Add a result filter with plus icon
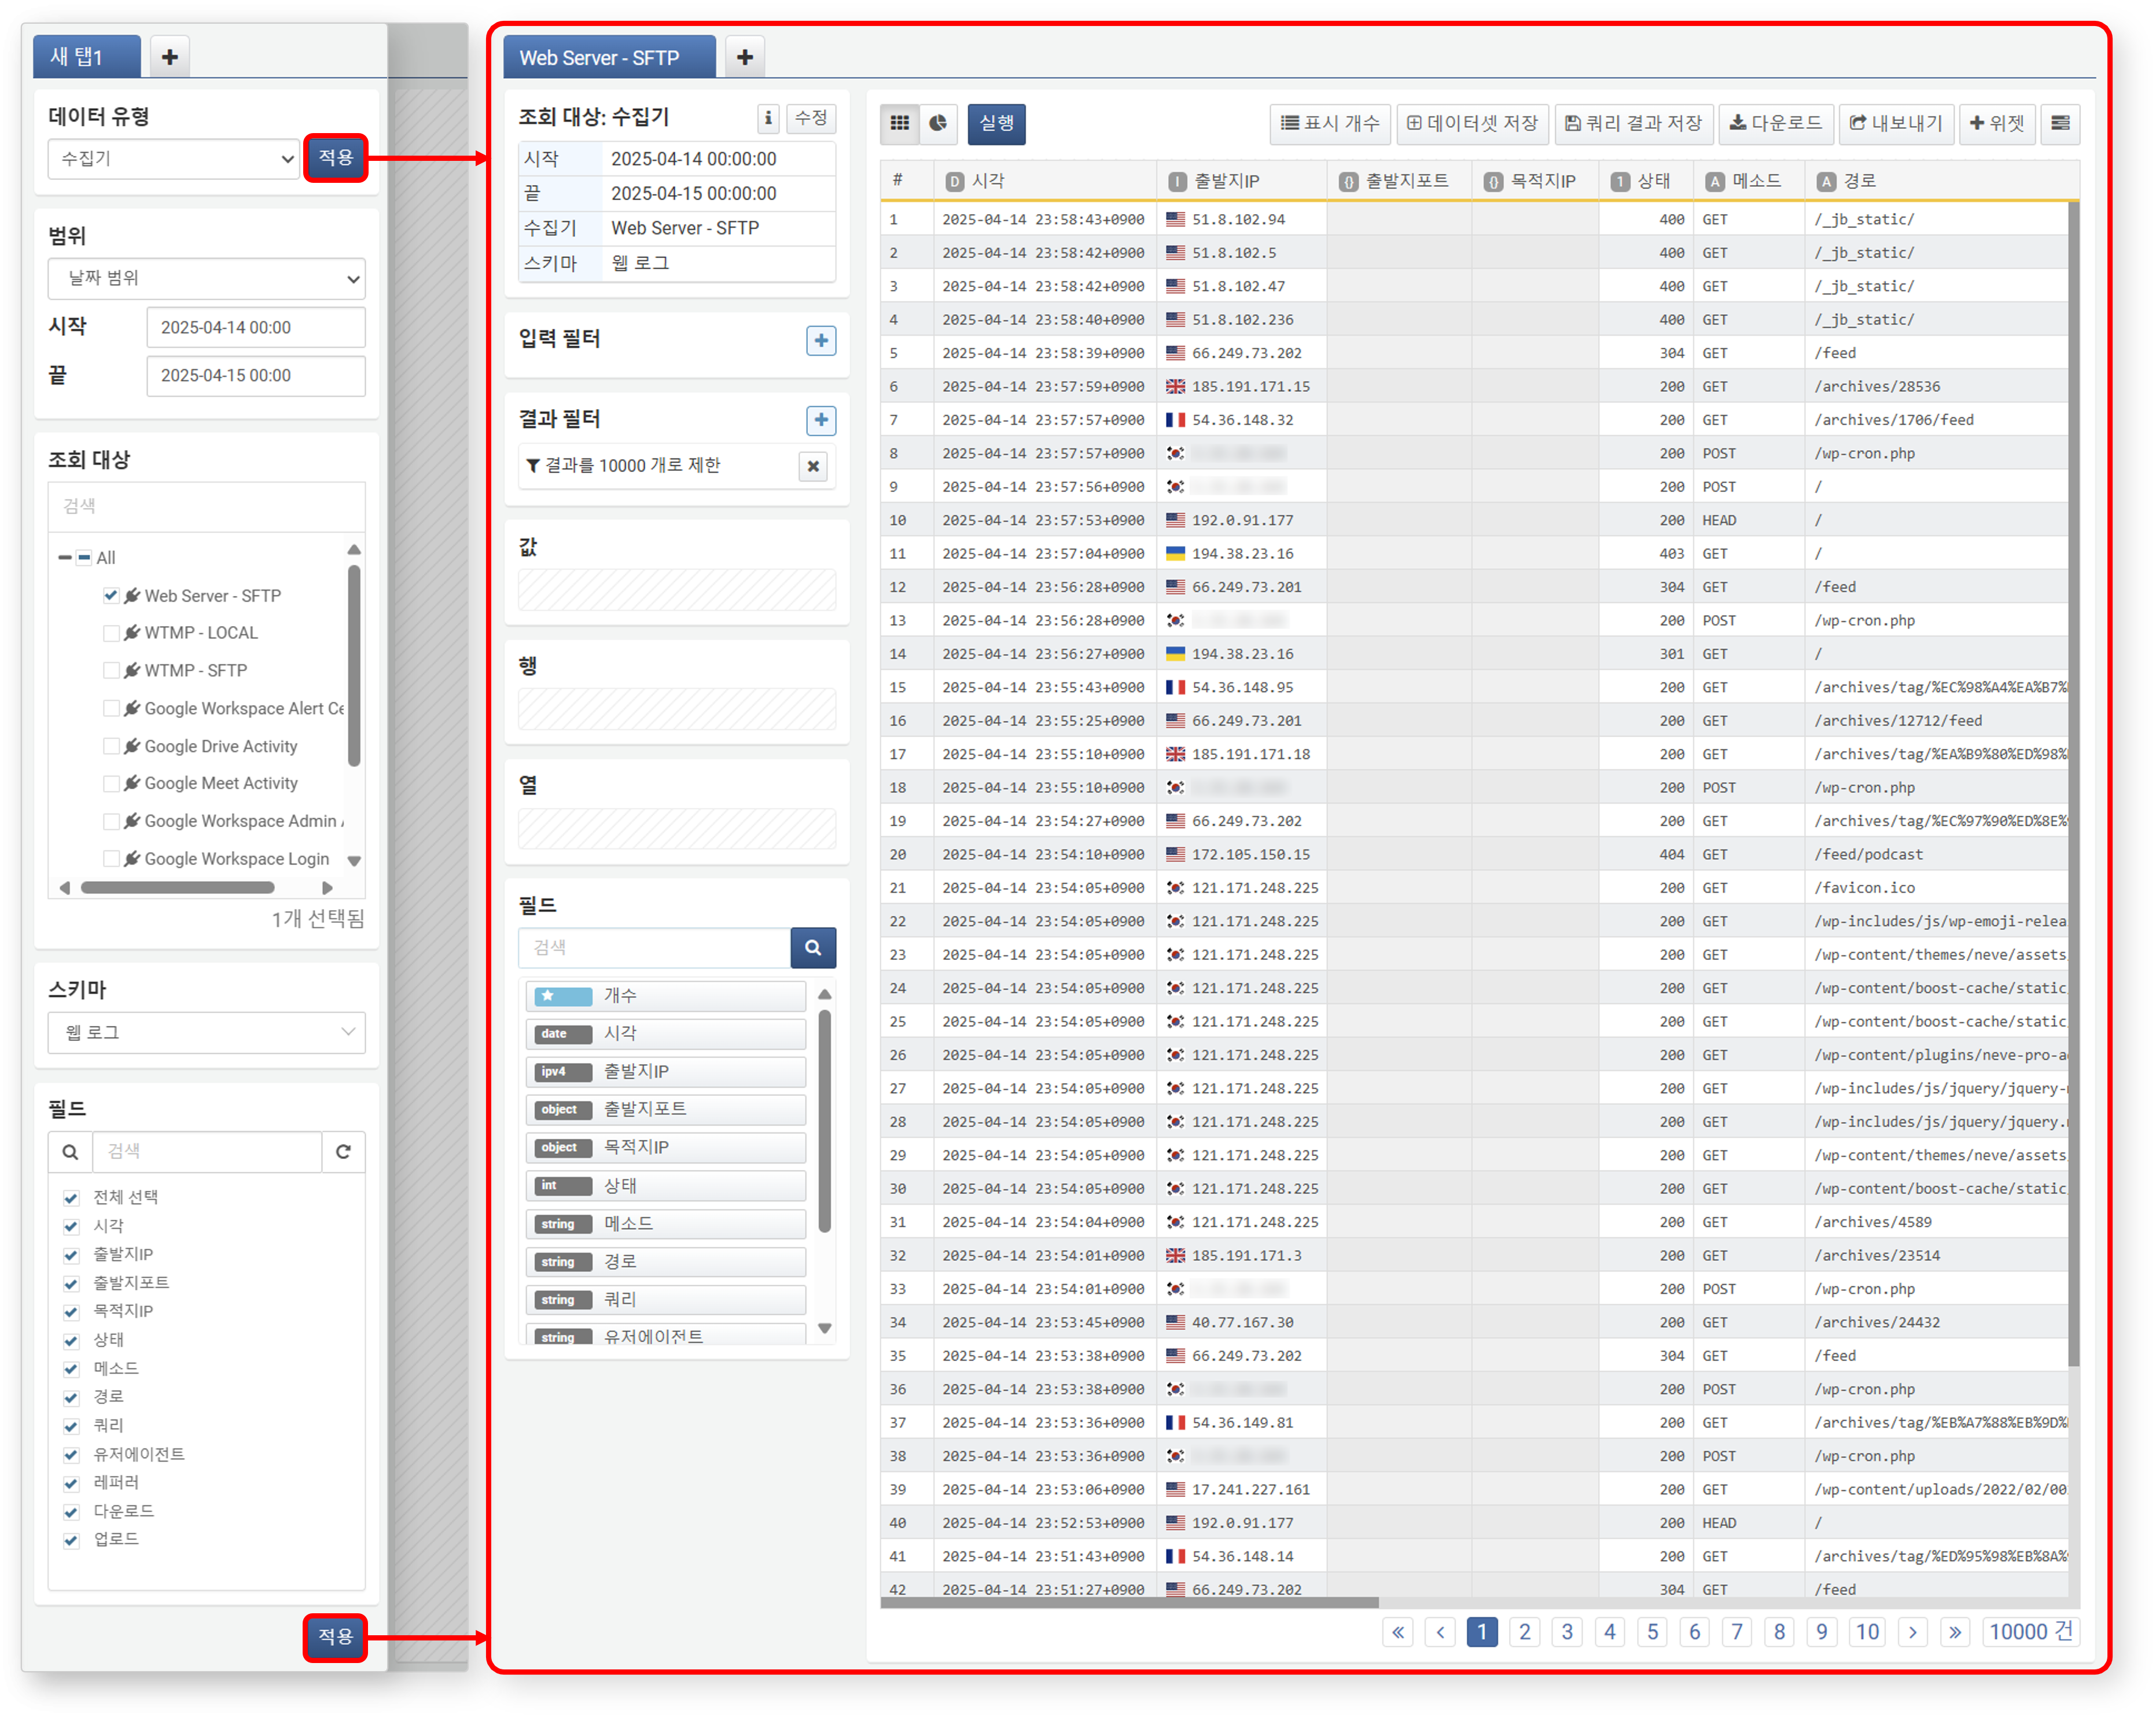 pos(821,420)
